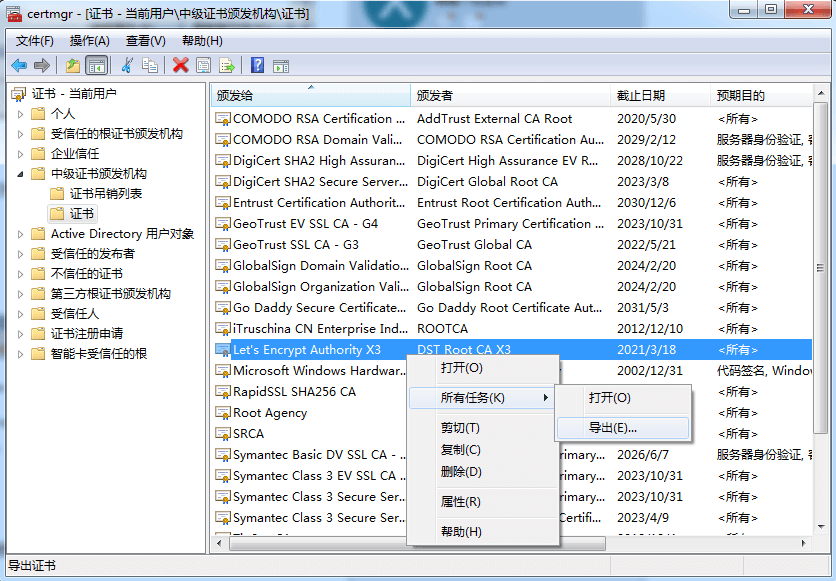Go up one level with folder icon
This screenshot has height=581, width=836.
pyautogui.click(x=73, y=66)
